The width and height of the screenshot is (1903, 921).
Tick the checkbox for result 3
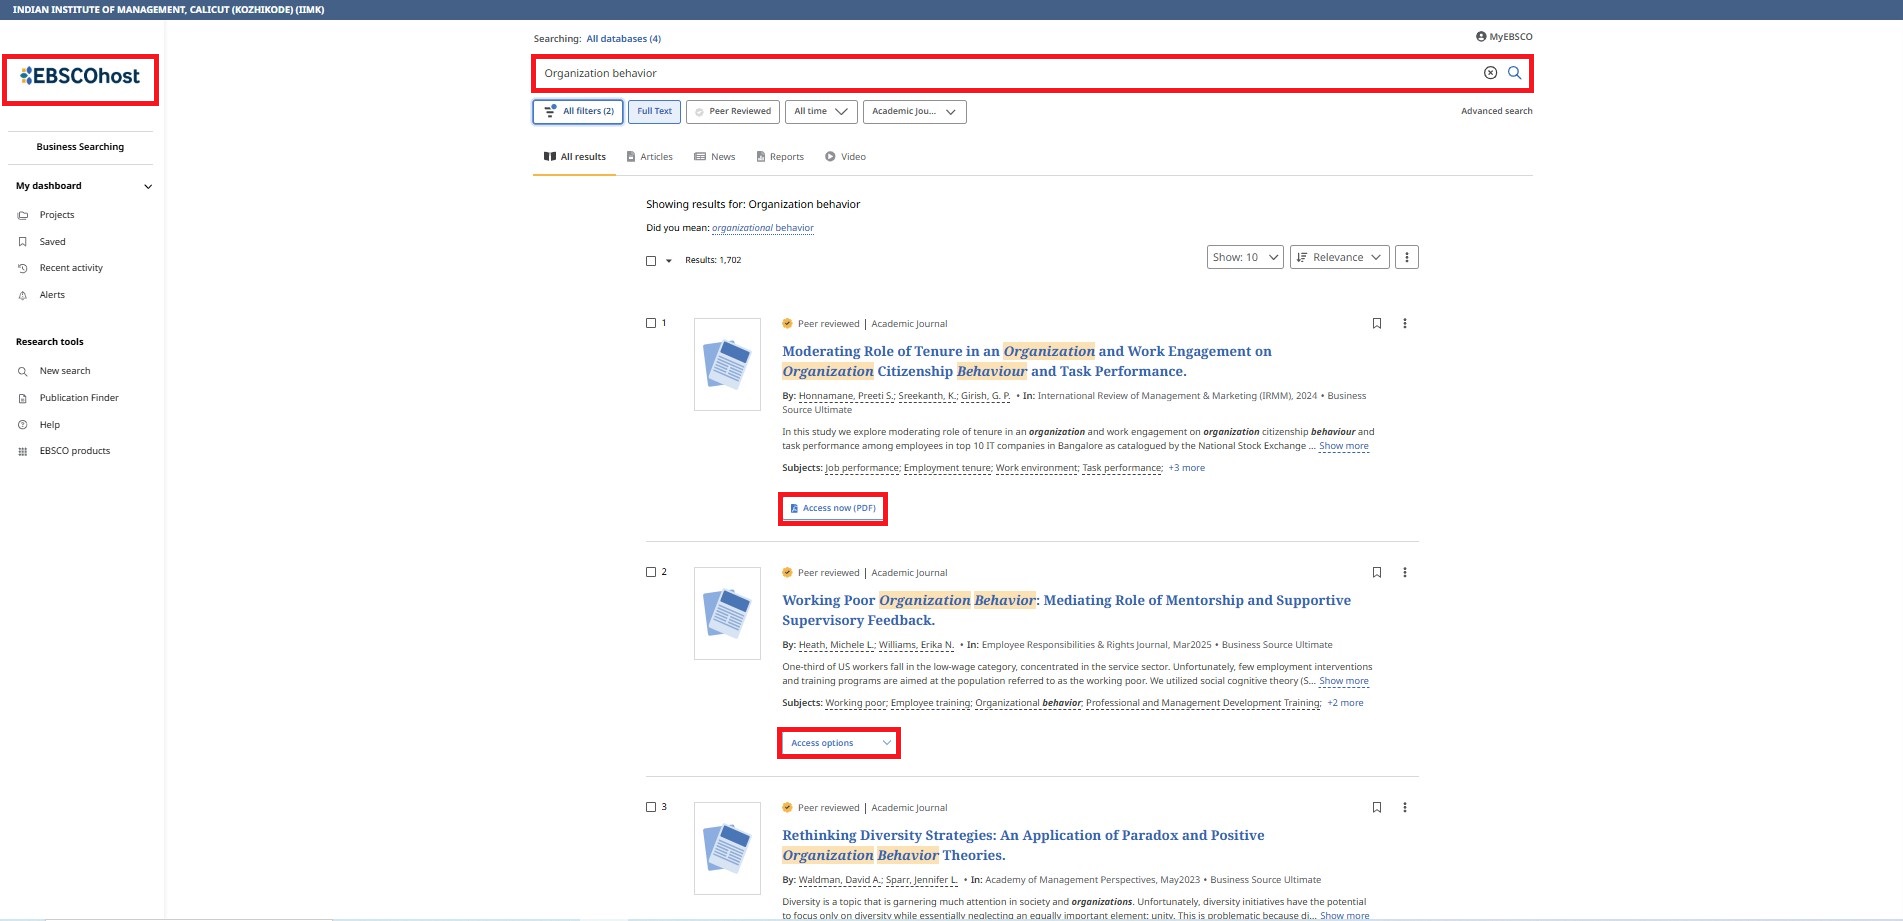(651, 807)
